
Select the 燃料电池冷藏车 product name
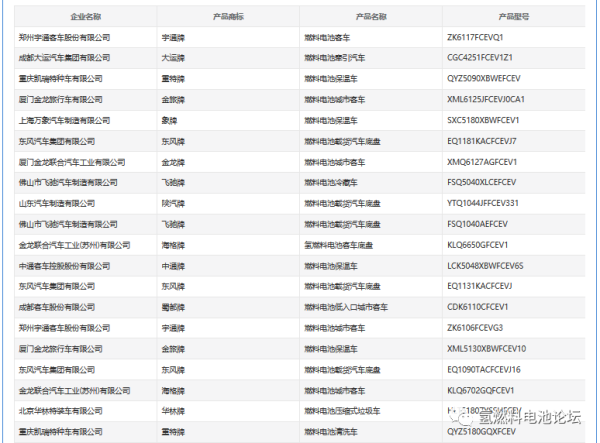332,182
